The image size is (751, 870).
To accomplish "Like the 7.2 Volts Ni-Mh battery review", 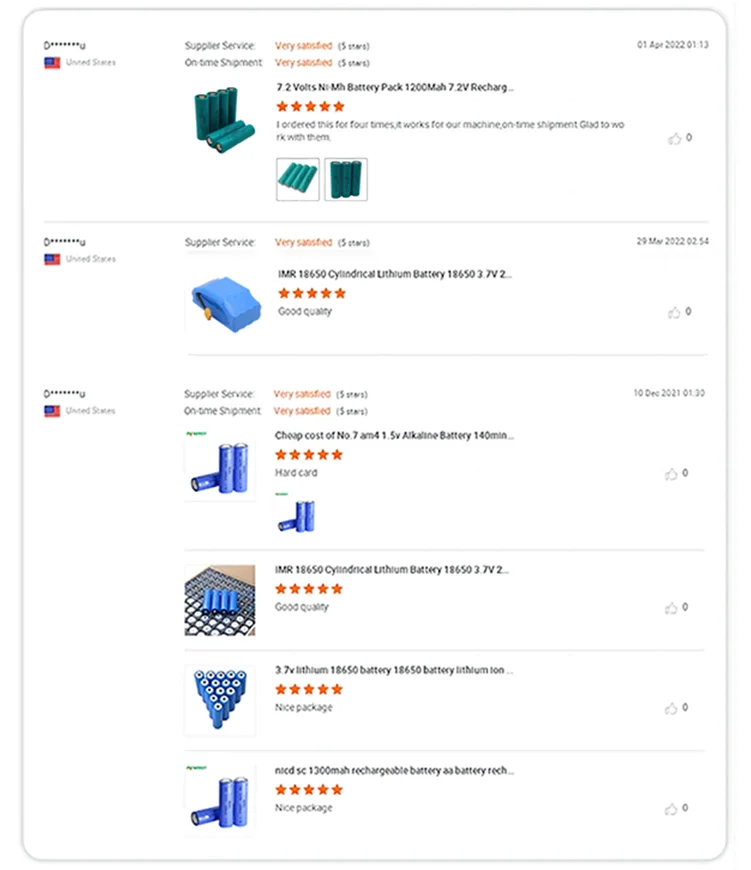I will [x=674, y=139].
